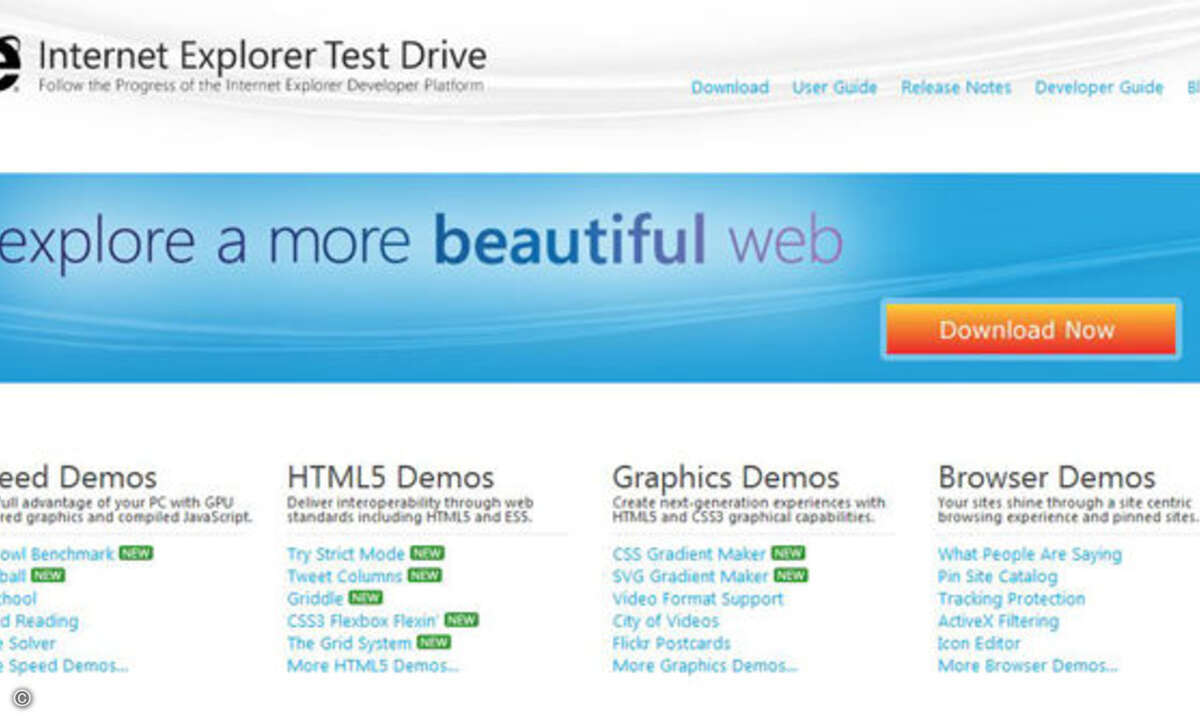Visit the Developer Guide link
Screen dimensions: 1200x720
tap(1099, 88)
